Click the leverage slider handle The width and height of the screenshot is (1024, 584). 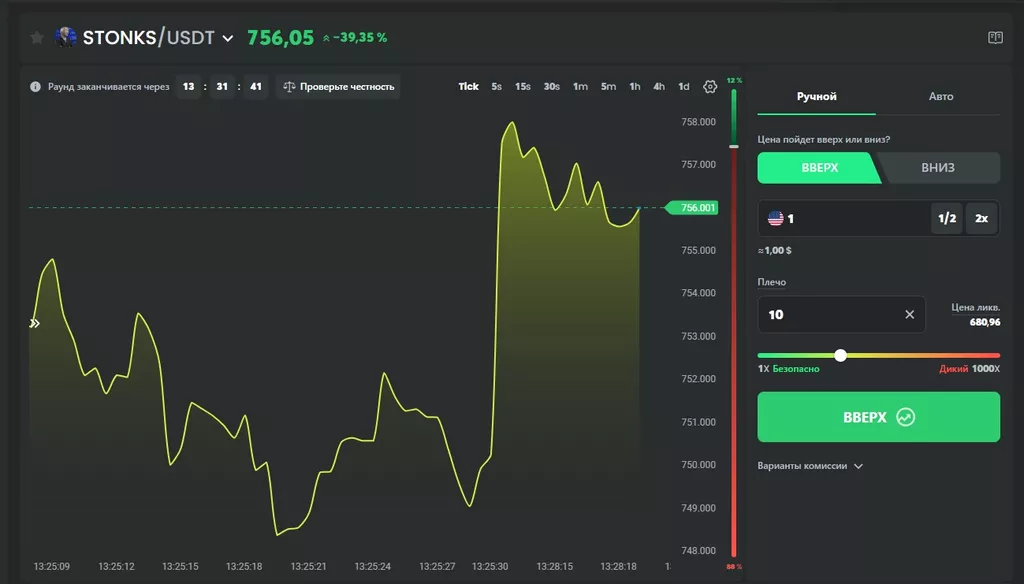840,355
